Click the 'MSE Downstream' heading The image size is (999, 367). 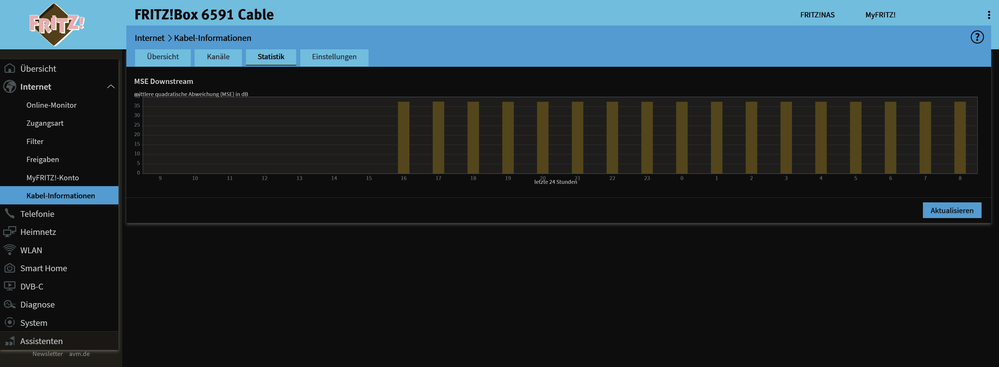tap(164, 82)
